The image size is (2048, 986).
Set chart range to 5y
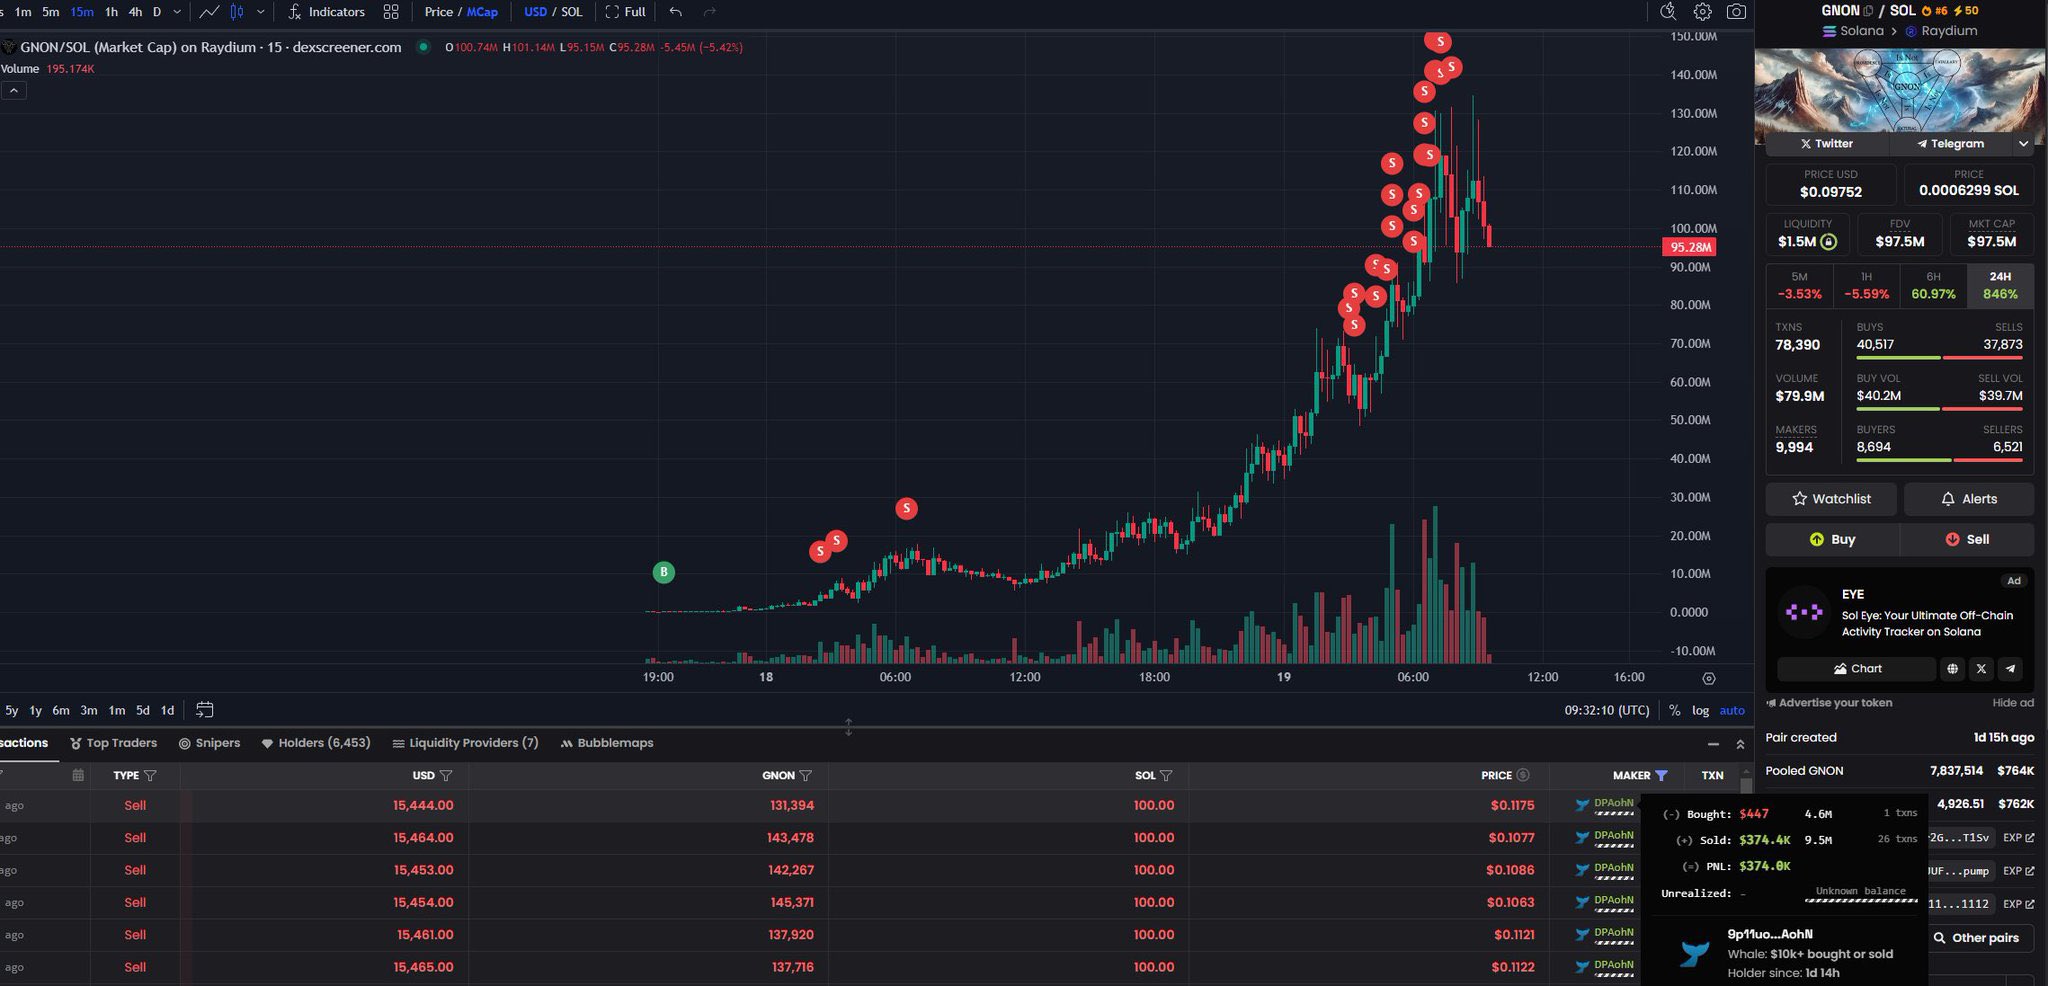click(12, 710)
